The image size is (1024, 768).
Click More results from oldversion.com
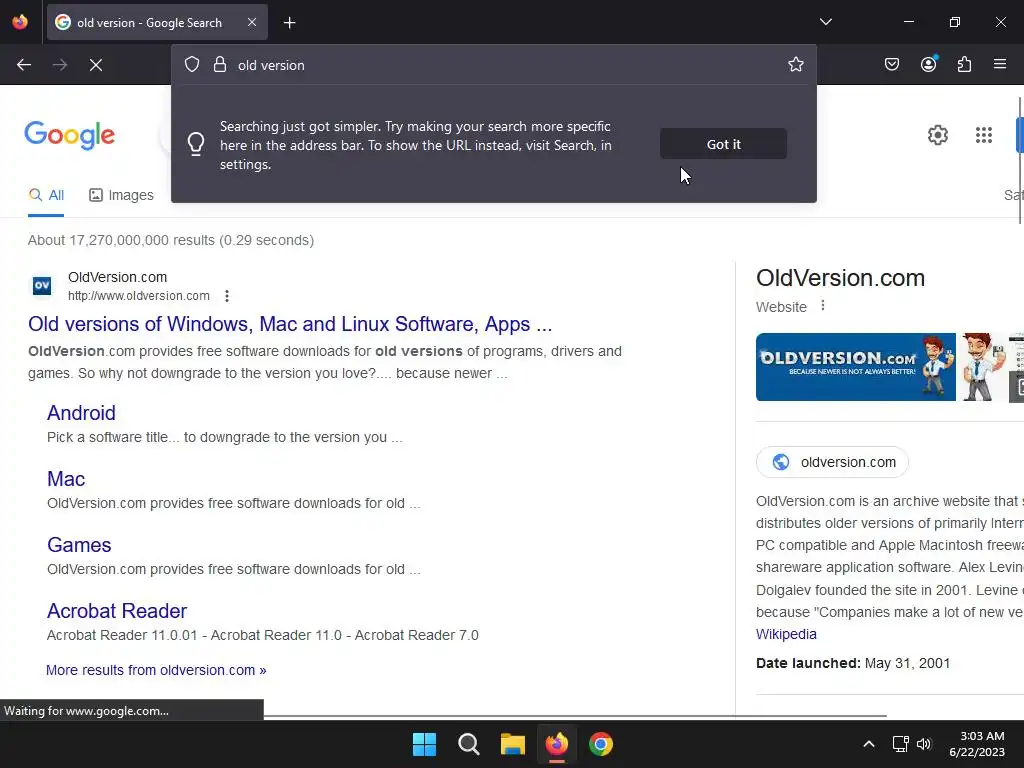pos(156,670)
